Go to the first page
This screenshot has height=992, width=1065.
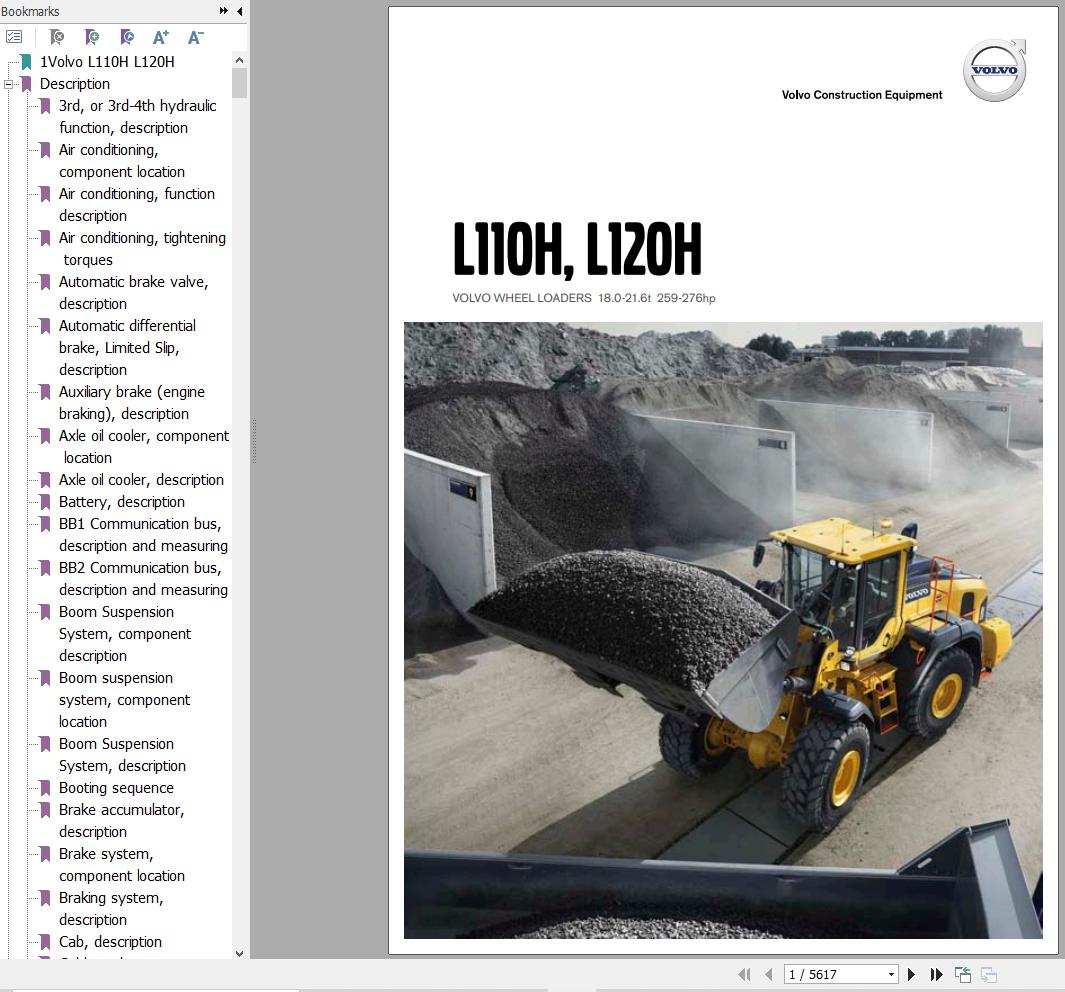(744, 974)
